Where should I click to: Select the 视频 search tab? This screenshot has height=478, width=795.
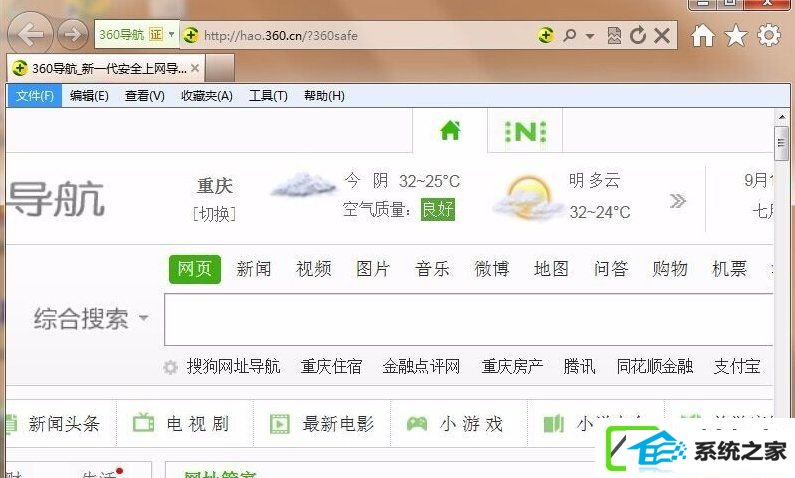(314, 269)
